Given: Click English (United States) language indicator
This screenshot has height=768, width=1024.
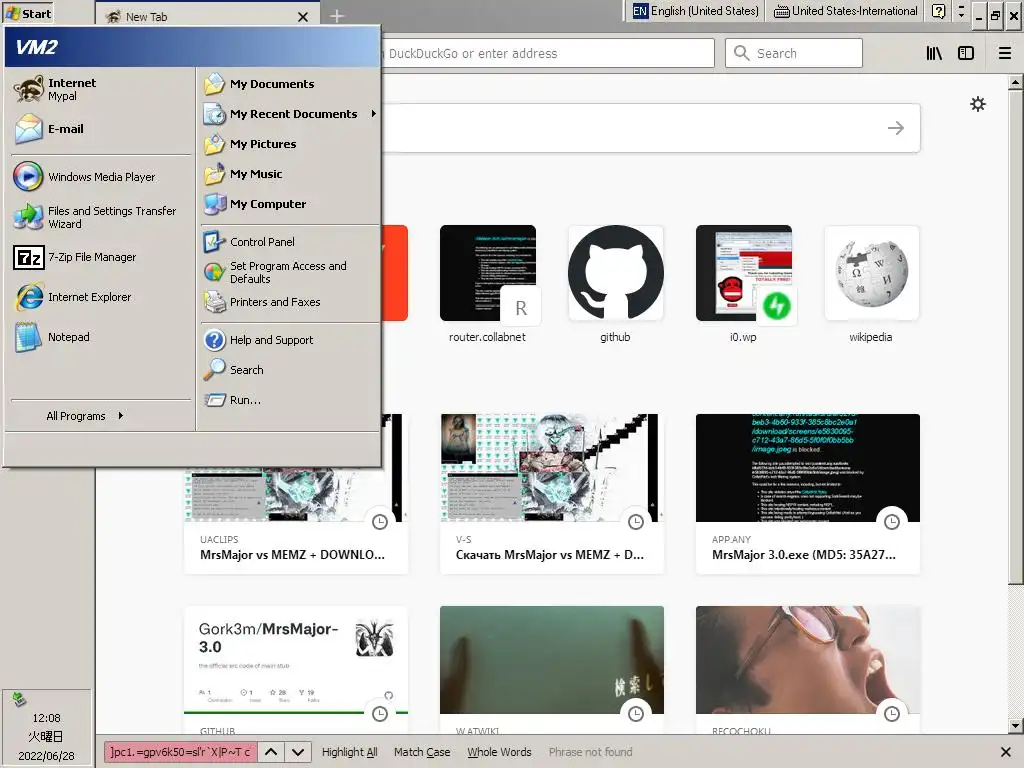Looking at the screenshot, I should click(x=696, y=11).
